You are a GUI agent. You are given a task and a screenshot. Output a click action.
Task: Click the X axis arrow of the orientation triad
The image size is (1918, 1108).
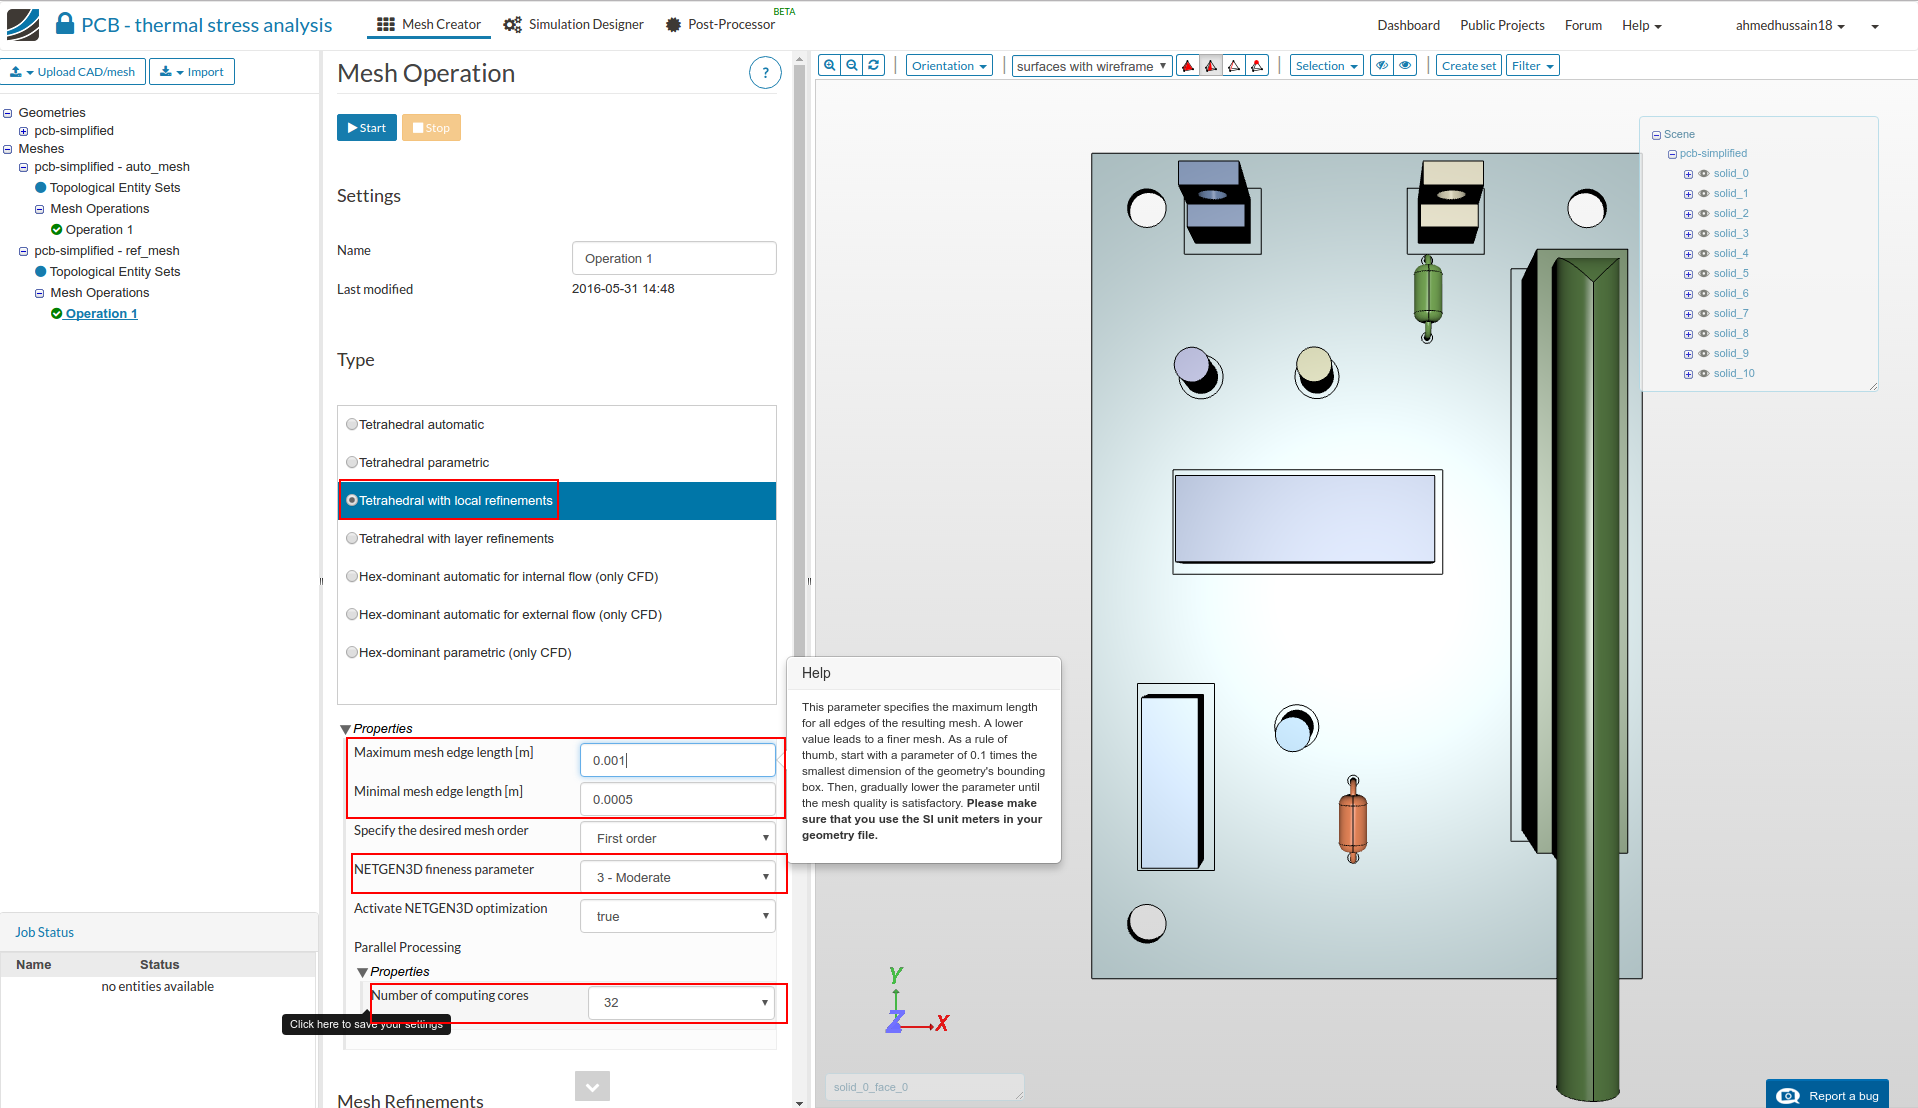coord(920,1026)
